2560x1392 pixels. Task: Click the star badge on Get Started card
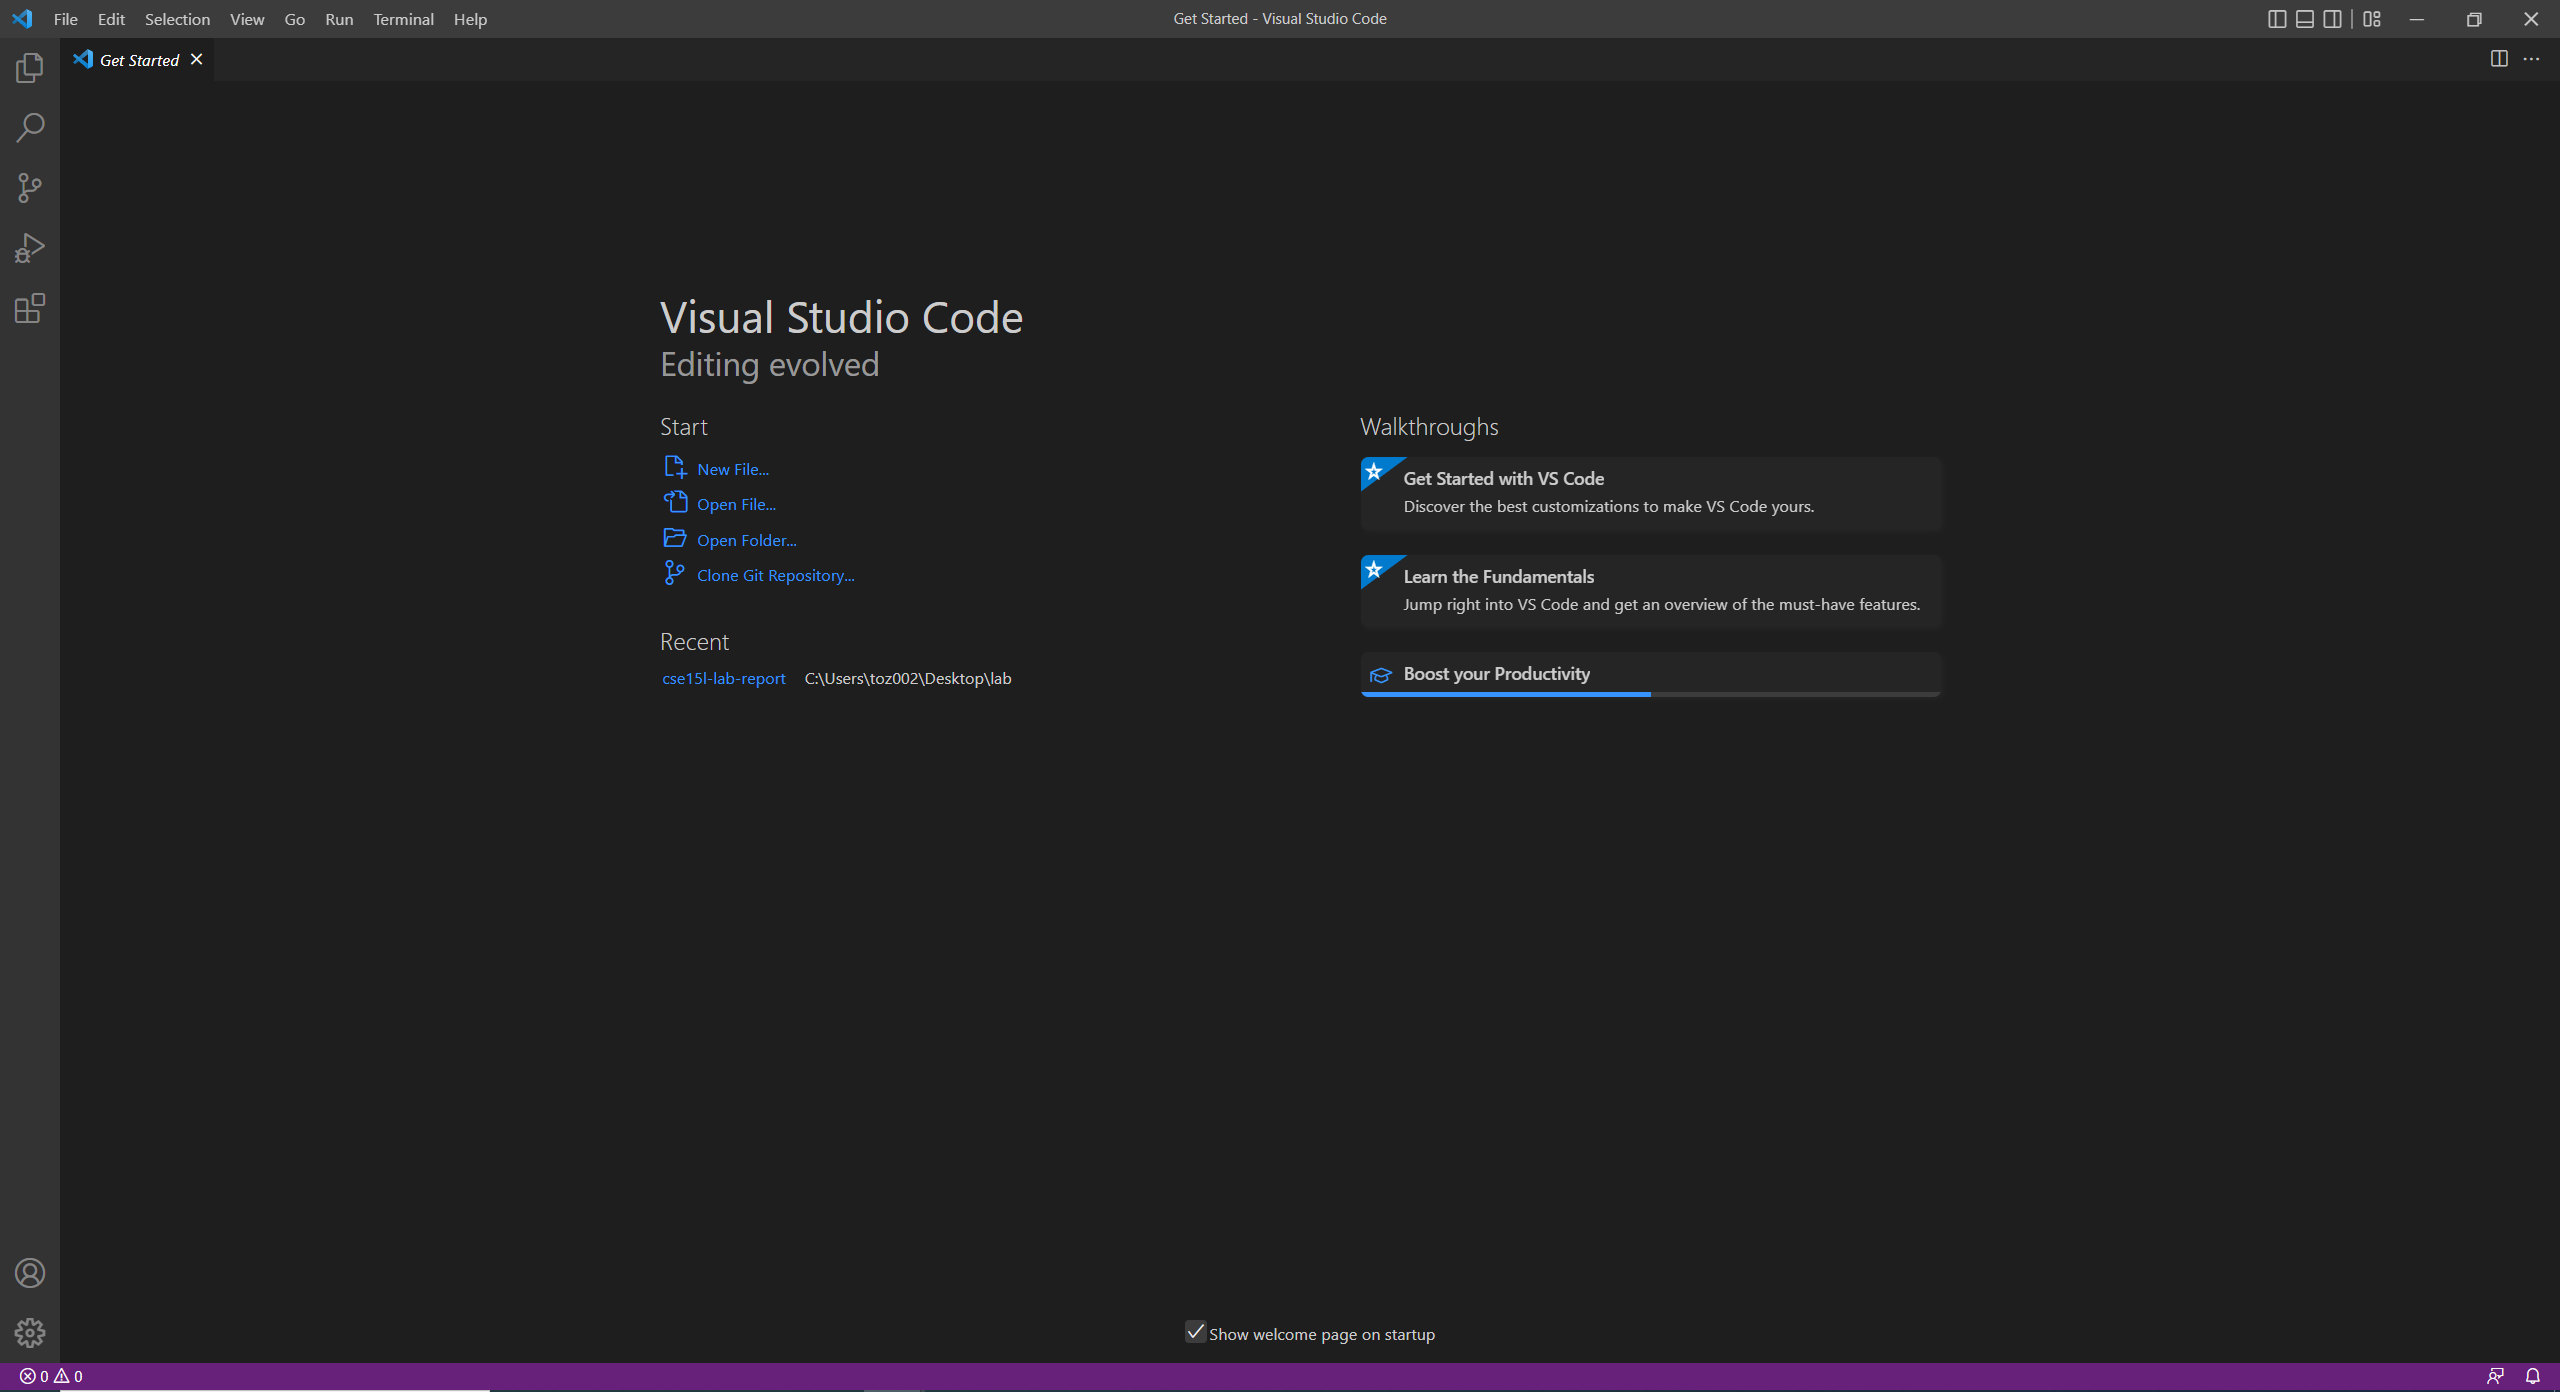coord(1375,471)
